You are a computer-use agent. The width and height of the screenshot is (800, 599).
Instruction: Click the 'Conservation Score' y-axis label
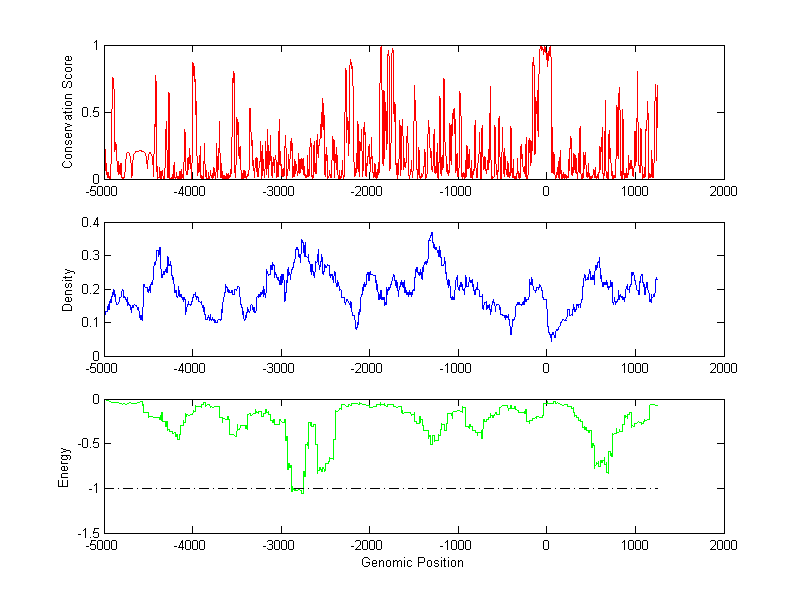coord(68,112)
